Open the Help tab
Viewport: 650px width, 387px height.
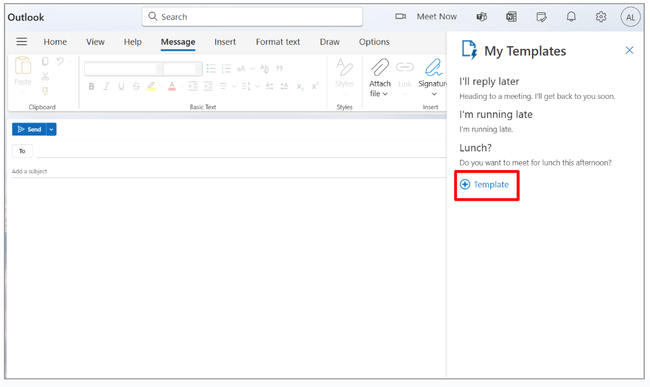tap(133, 42)
